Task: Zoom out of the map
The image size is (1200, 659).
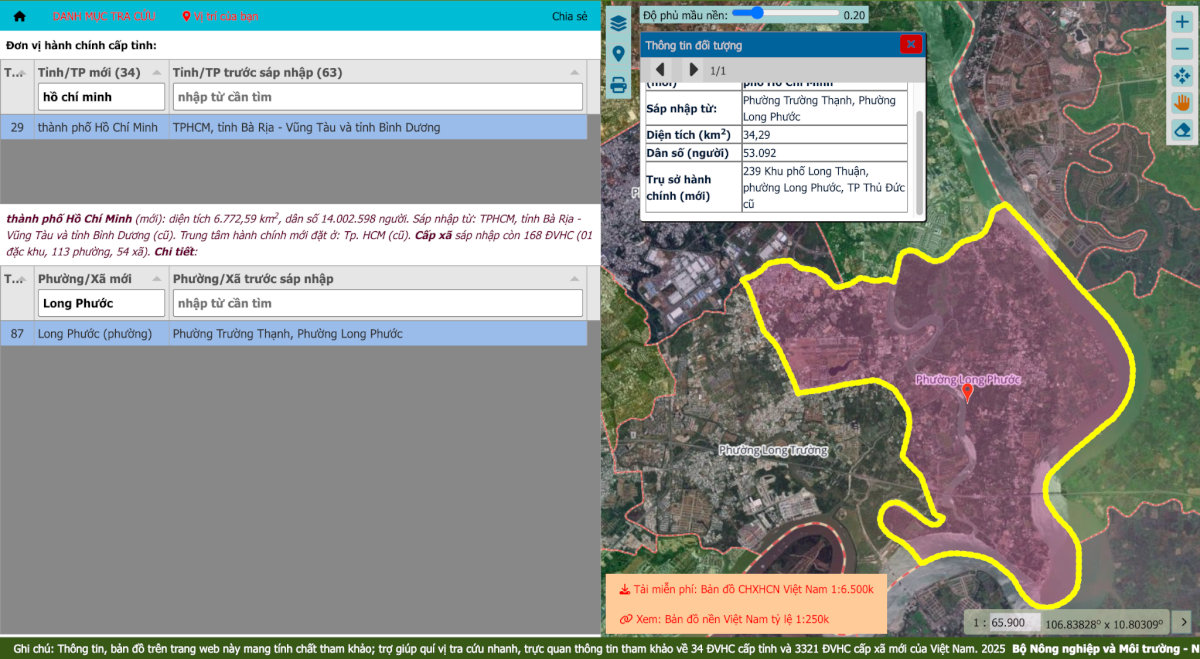Action: point(1181,49)
